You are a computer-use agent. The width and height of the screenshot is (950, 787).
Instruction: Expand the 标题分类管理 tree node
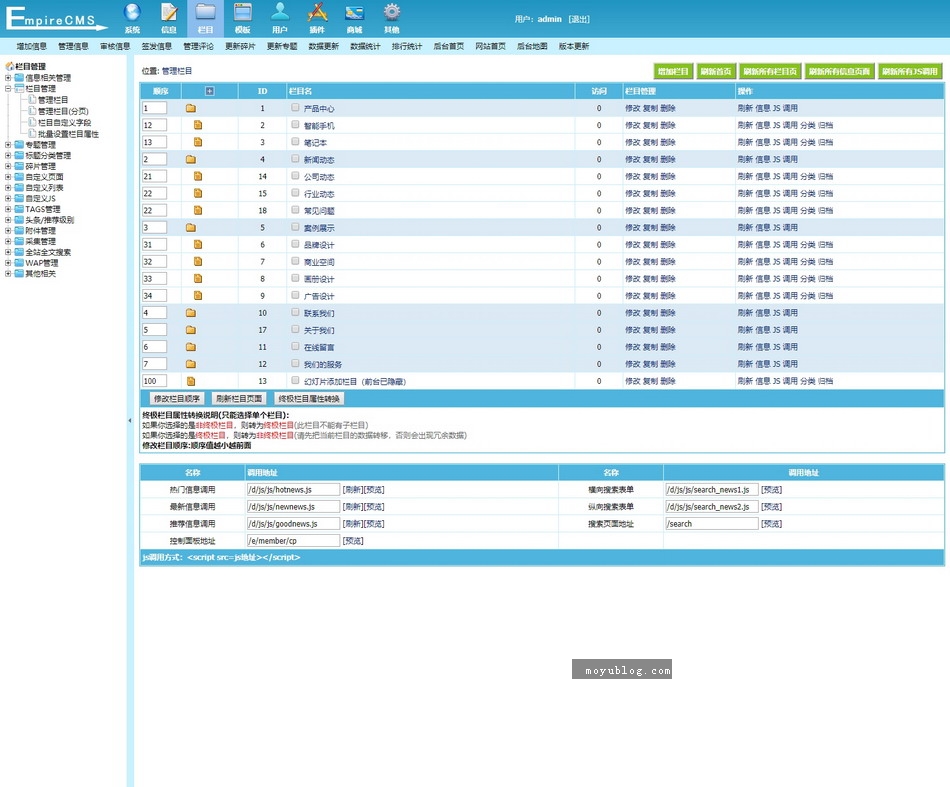[x=8, y=156]
